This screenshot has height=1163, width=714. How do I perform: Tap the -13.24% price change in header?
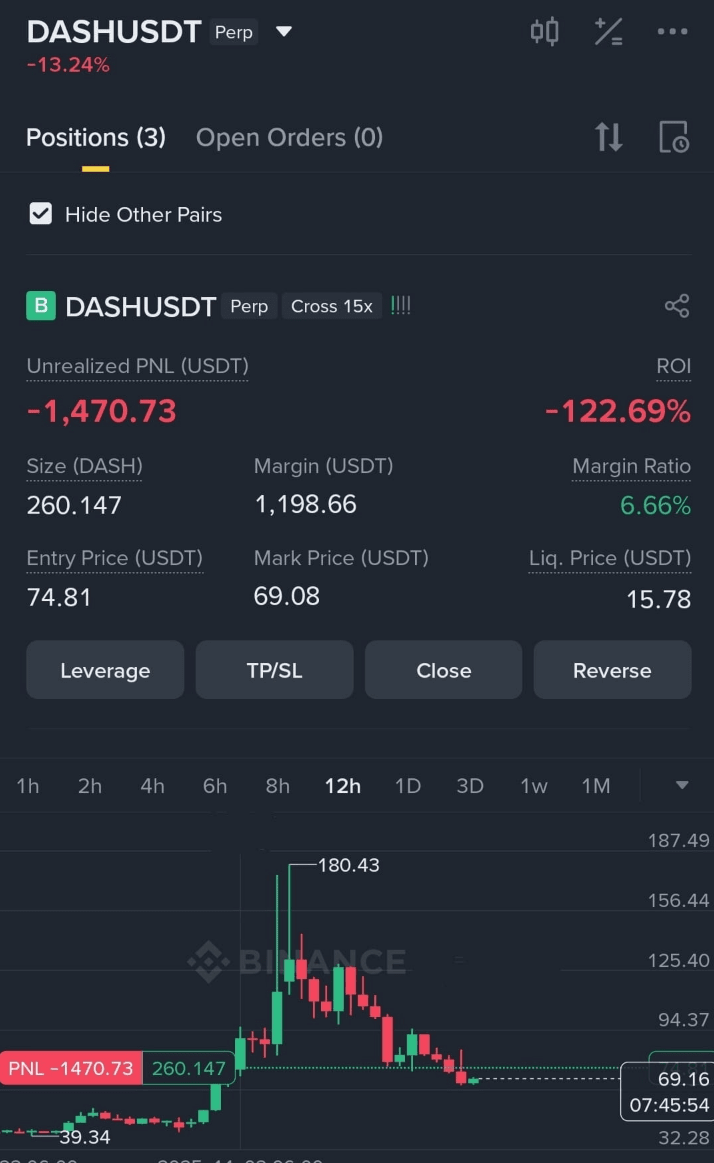[68, 65]
